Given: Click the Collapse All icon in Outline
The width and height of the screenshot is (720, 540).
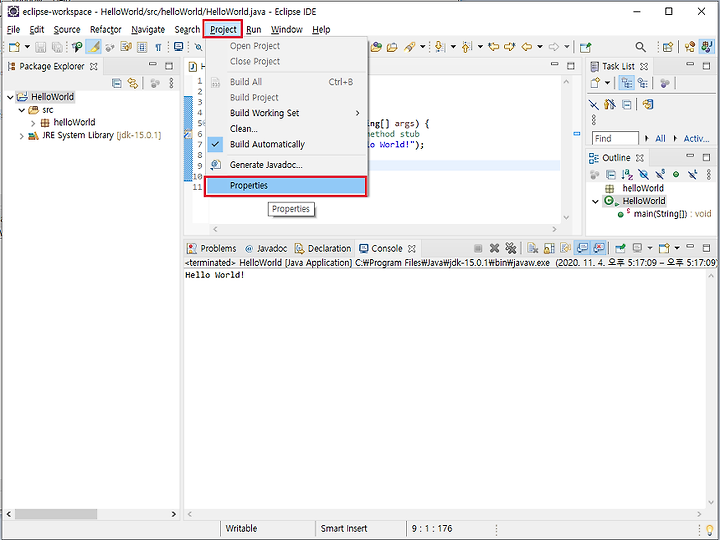Looking at the screenshot, I should point(611,174).
